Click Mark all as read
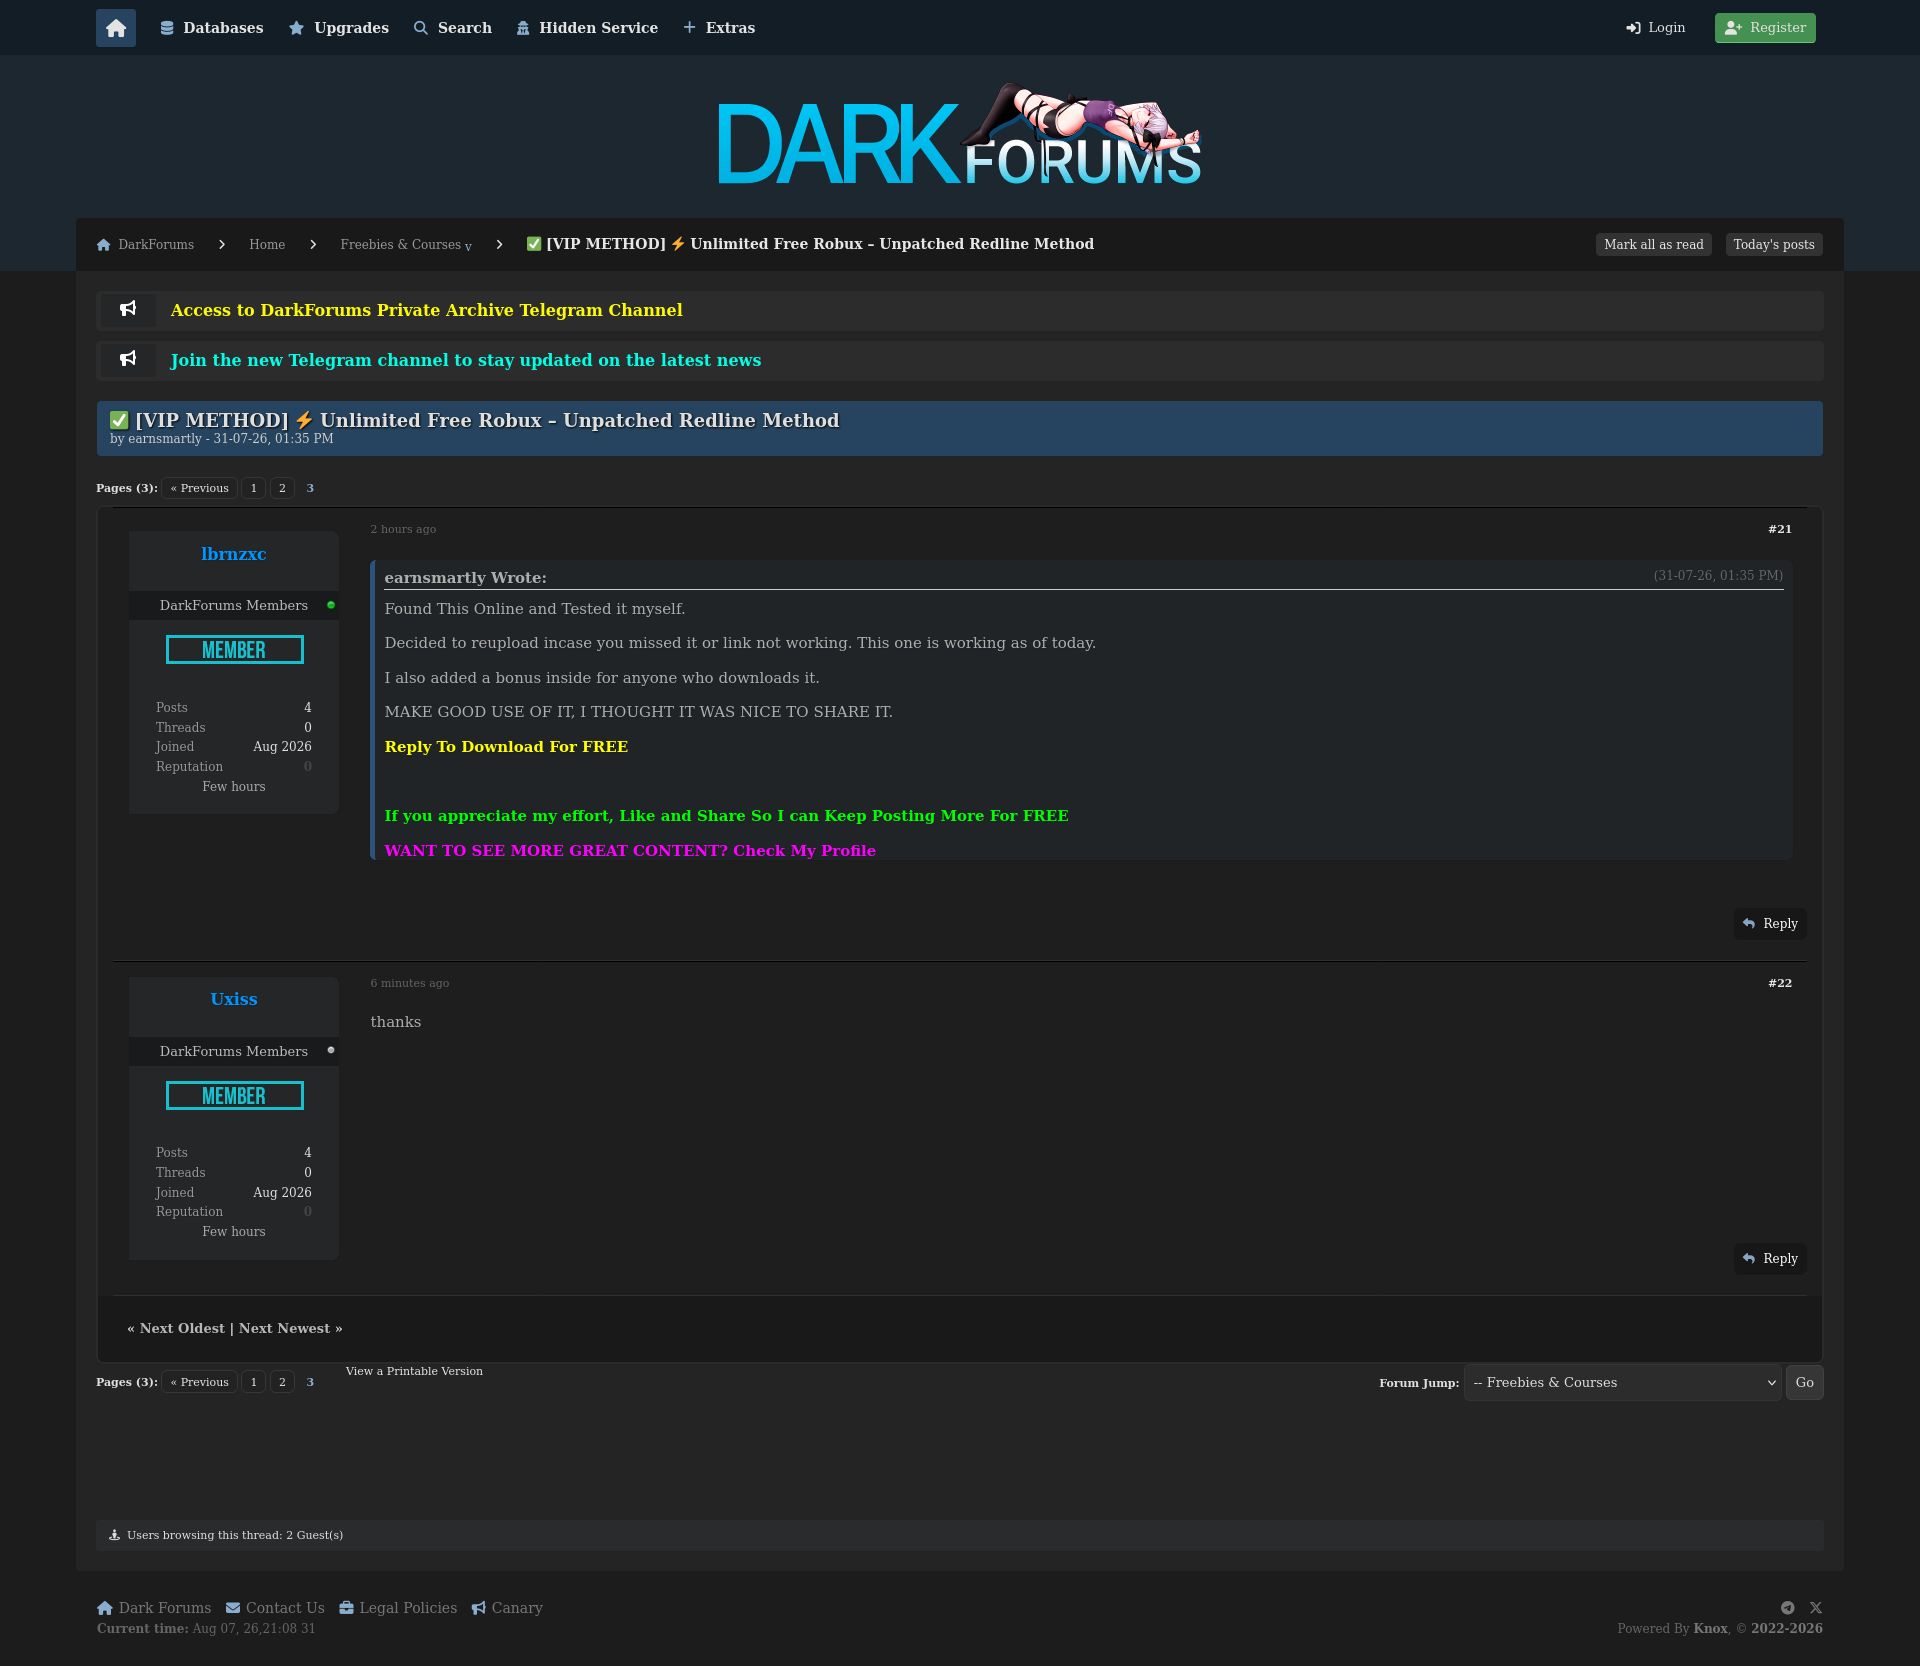The height and width of the screenshot is (1666, 1920). 1654,245
